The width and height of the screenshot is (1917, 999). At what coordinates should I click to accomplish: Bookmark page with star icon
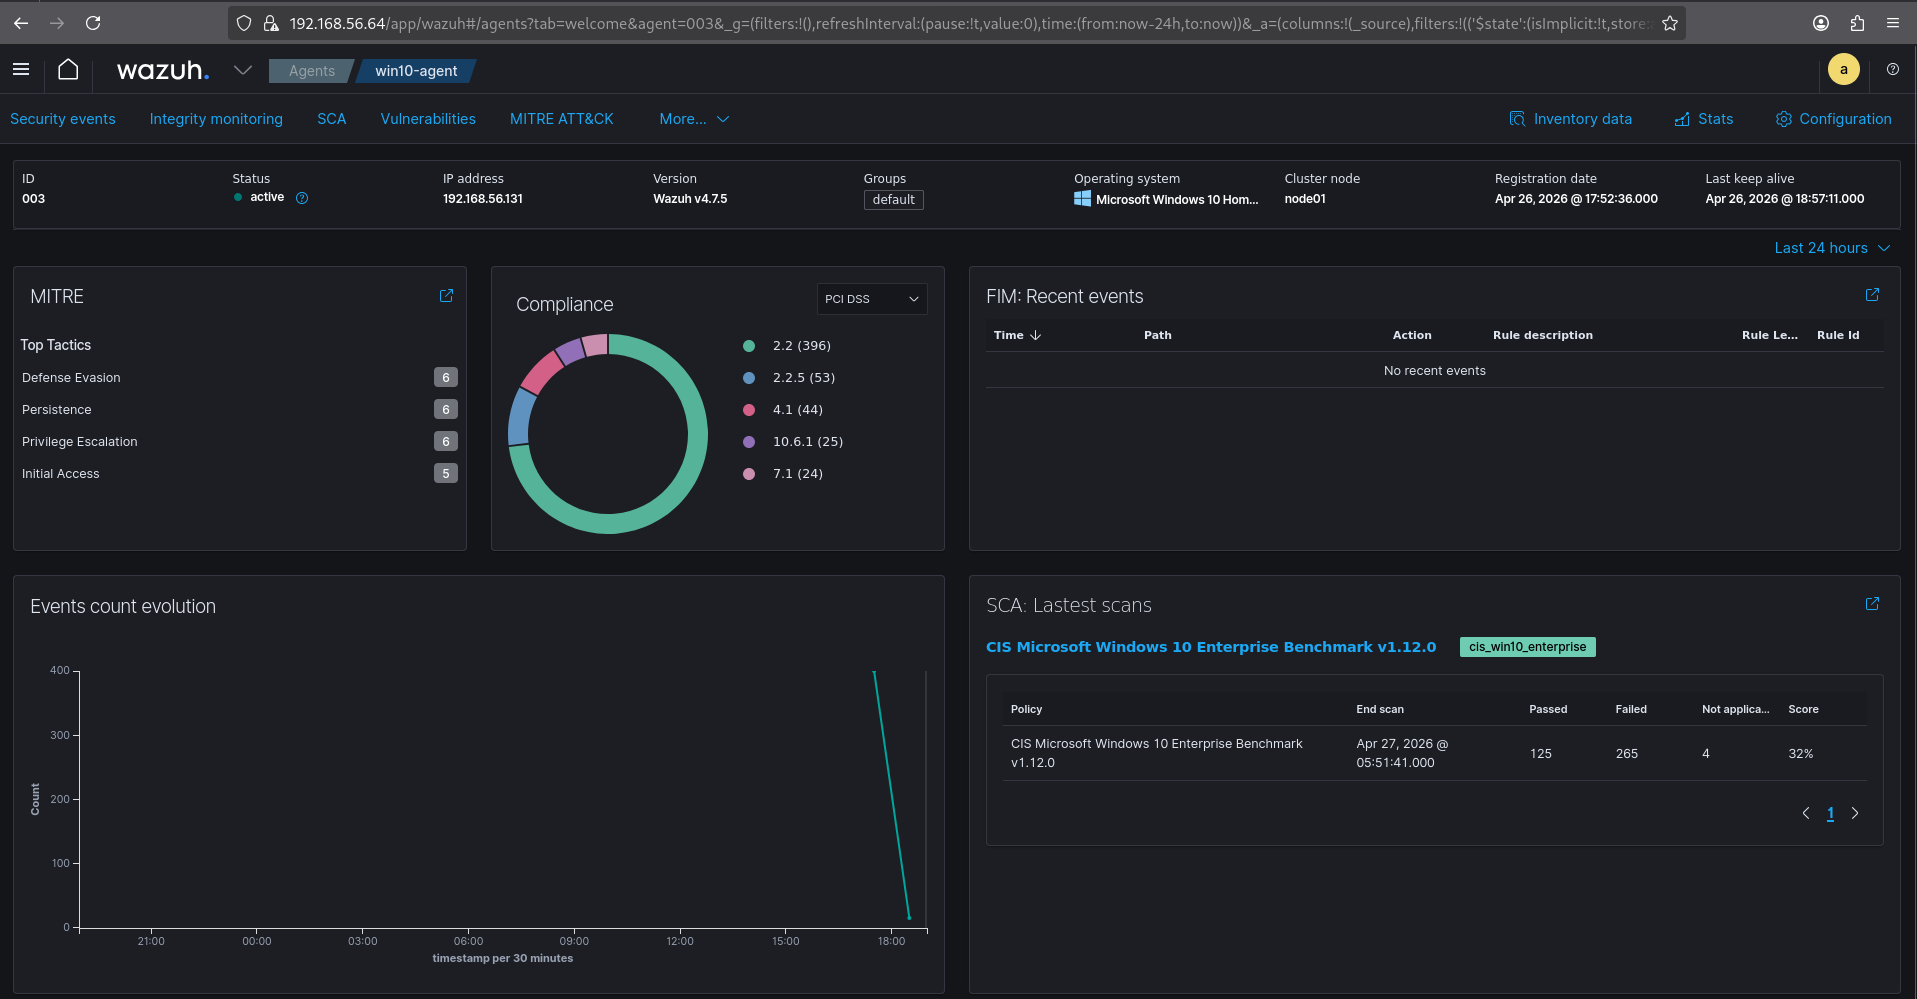tap(1670, 23)
